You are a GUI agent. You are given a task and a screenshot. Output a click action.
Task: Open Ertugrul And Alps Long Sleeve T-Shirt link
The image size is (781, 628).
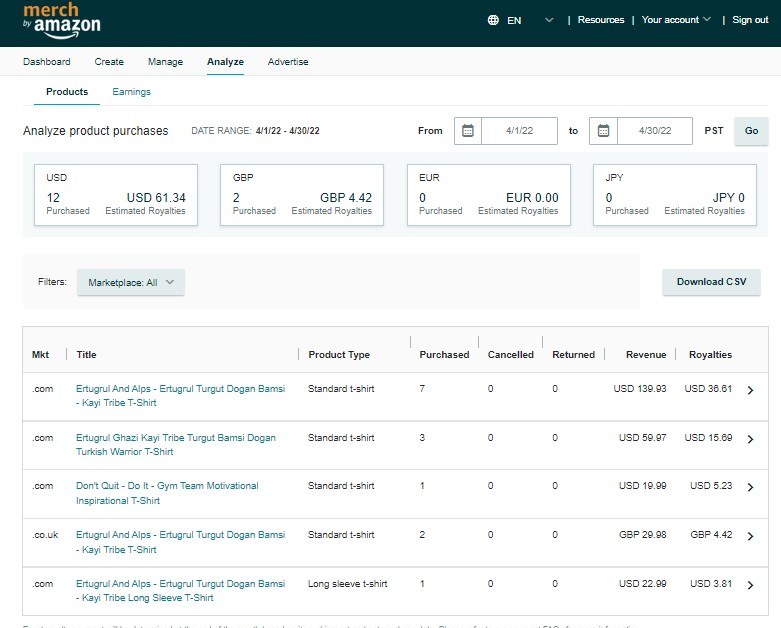click(x=180, y=591)
